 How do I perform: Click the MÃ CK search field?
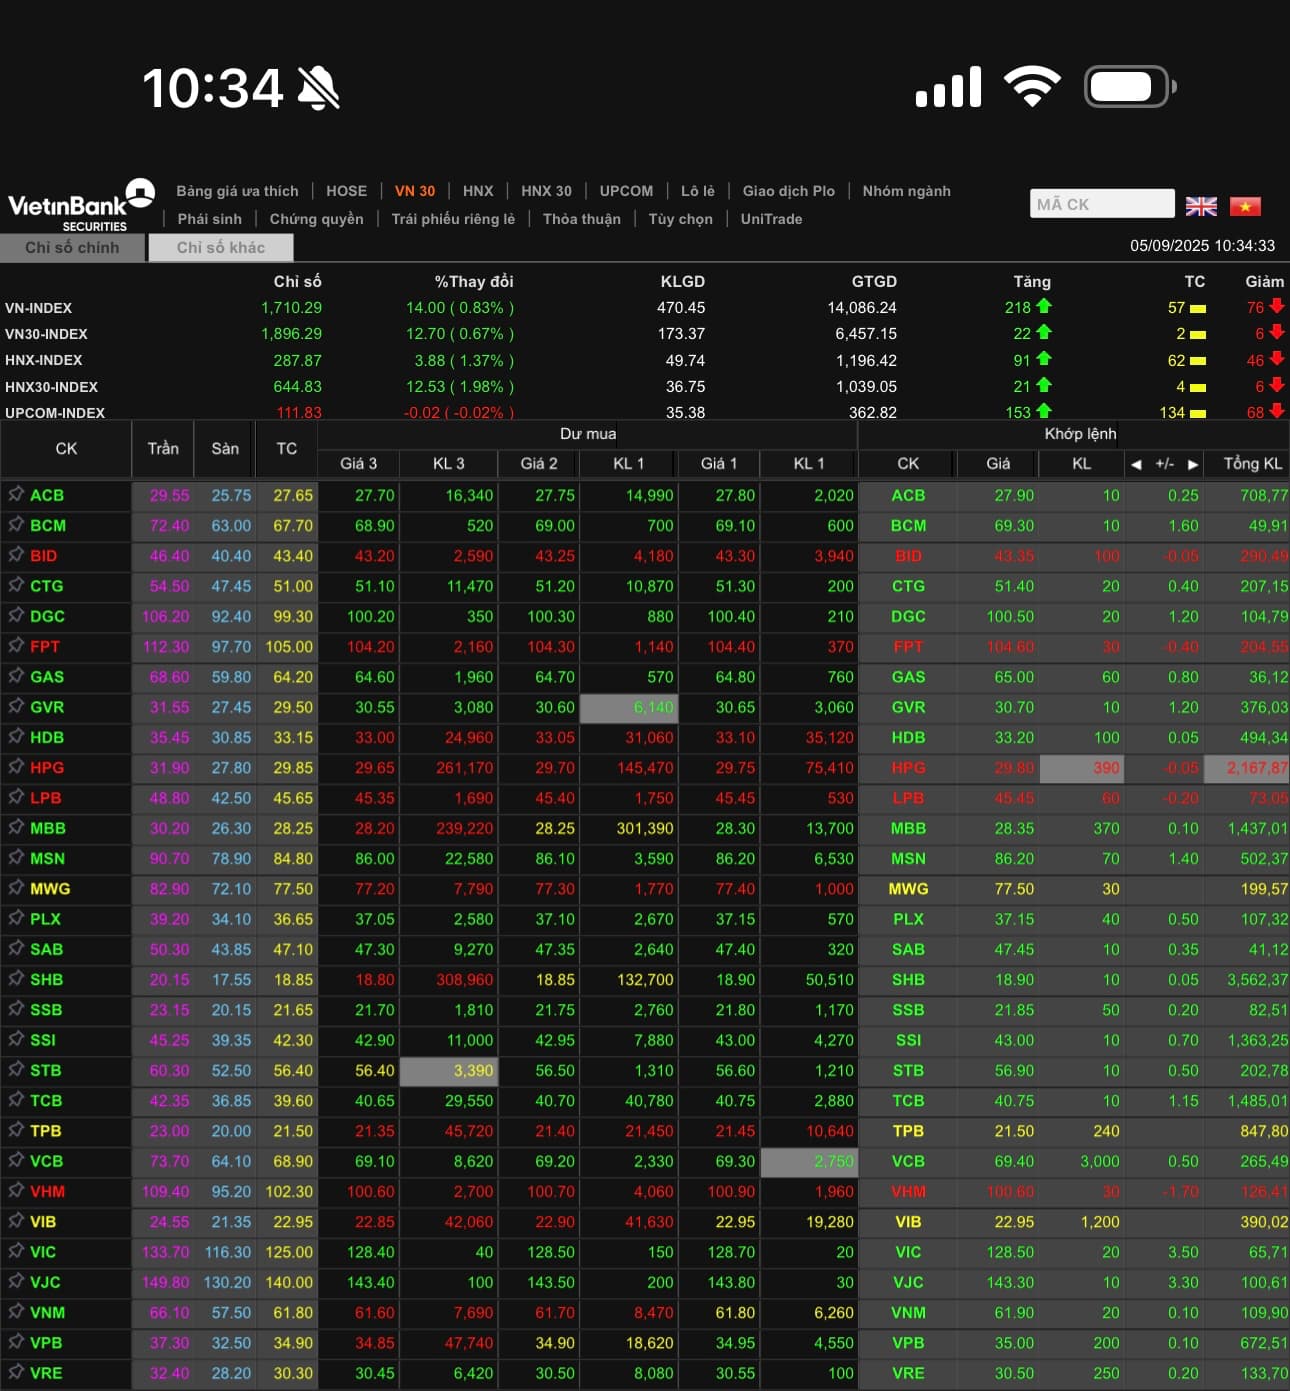click(x=1101, y=204)
